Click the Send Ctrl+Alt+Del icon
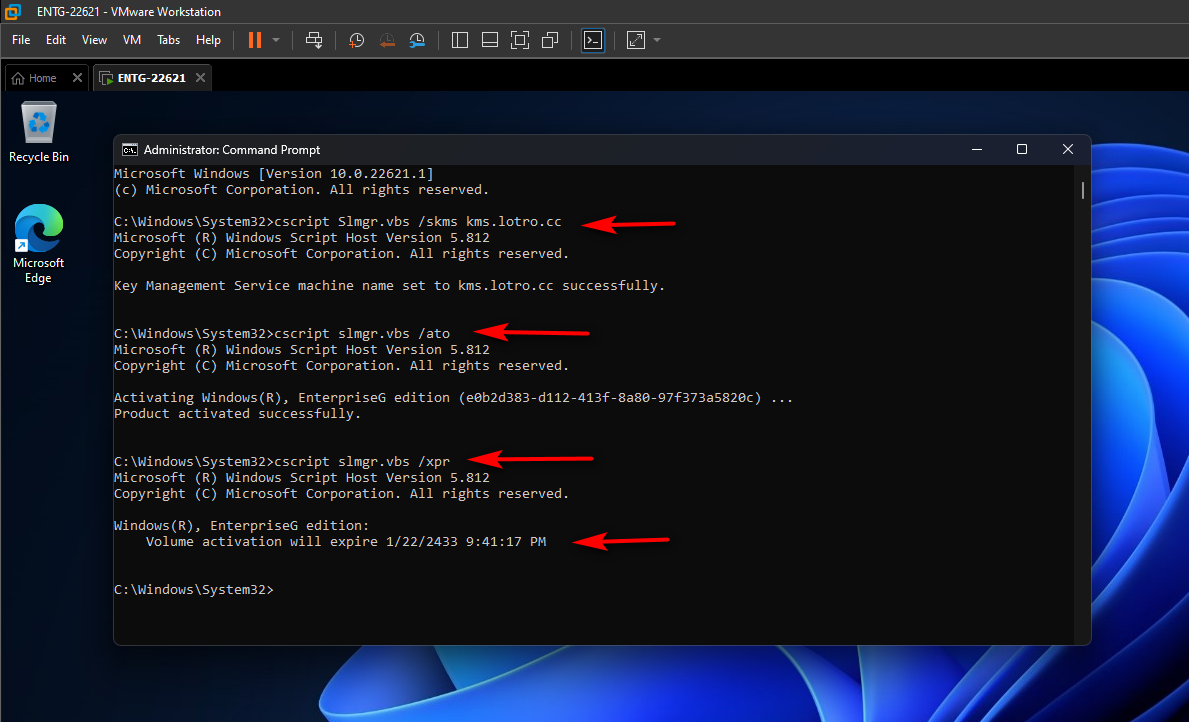Image resolution: width=1189 pixels, height=722 pixels. pyautogui.click(x=314, y=40)
